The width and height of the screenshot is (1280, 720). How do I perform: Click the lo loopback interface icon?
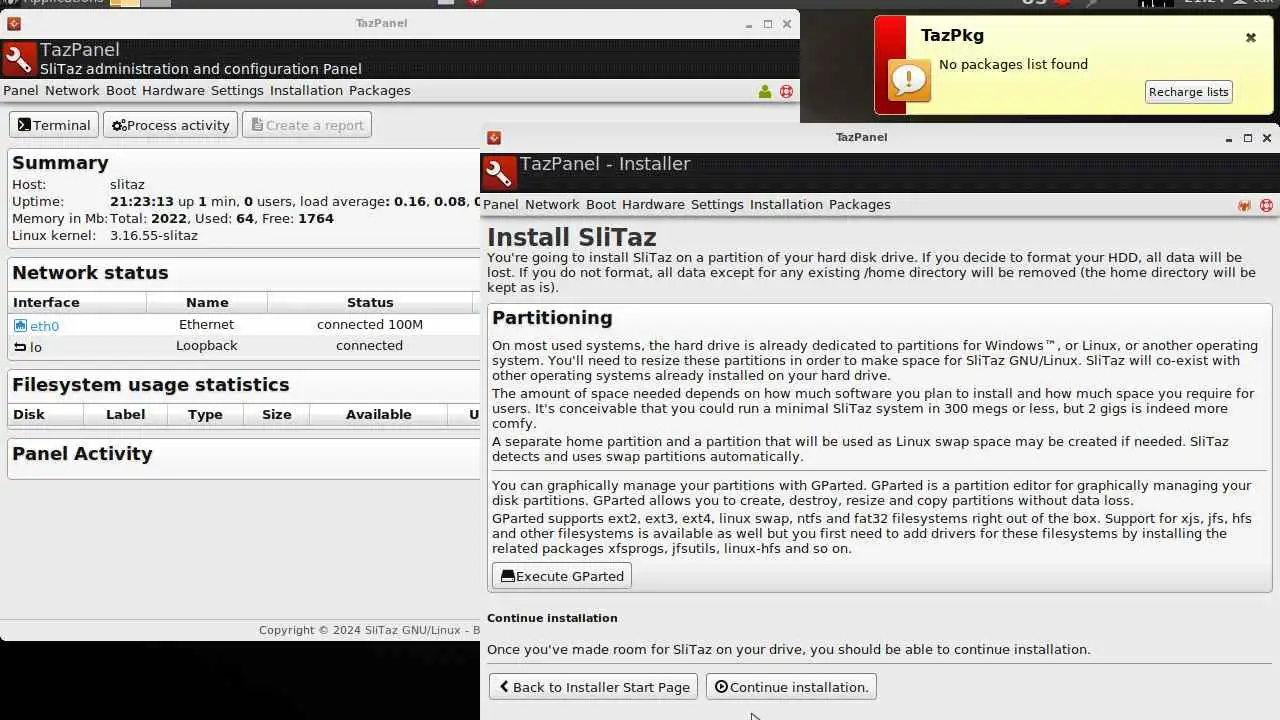coord(20,347)
